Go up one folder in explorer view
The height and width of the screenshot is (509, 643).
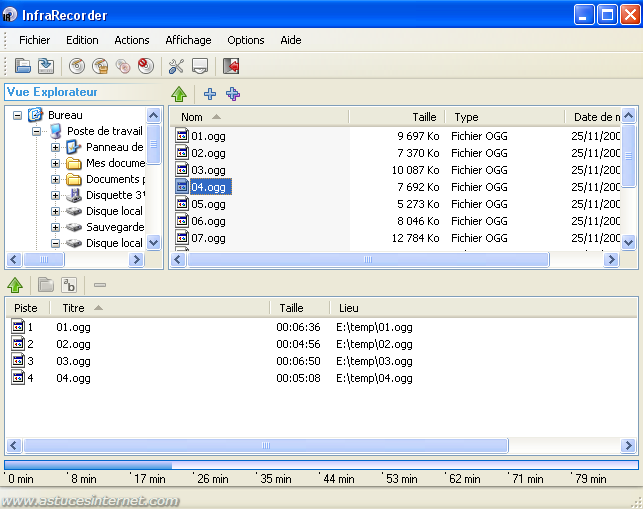click(x=179, y=94)
